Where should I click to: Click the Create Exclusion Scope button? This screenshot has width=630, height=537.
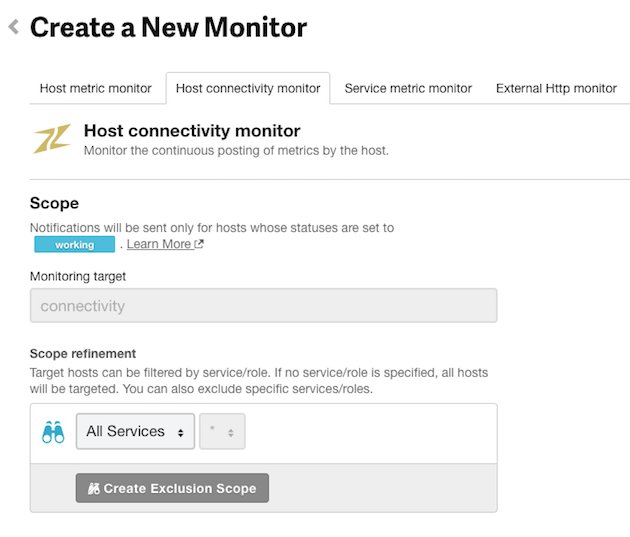click(x=172, y=488)
